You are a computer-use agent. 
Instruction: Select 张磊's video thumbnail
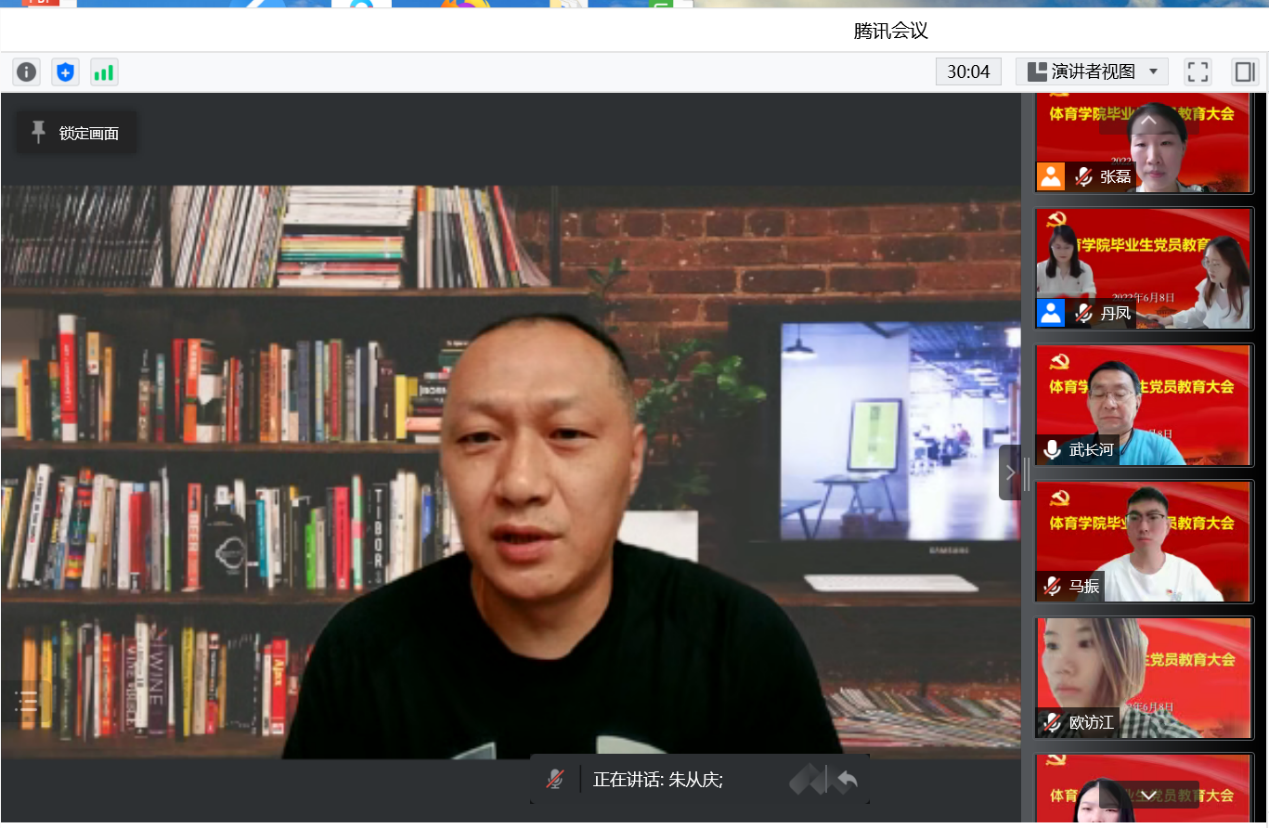pyautogui.click(x=1143, y=142)
